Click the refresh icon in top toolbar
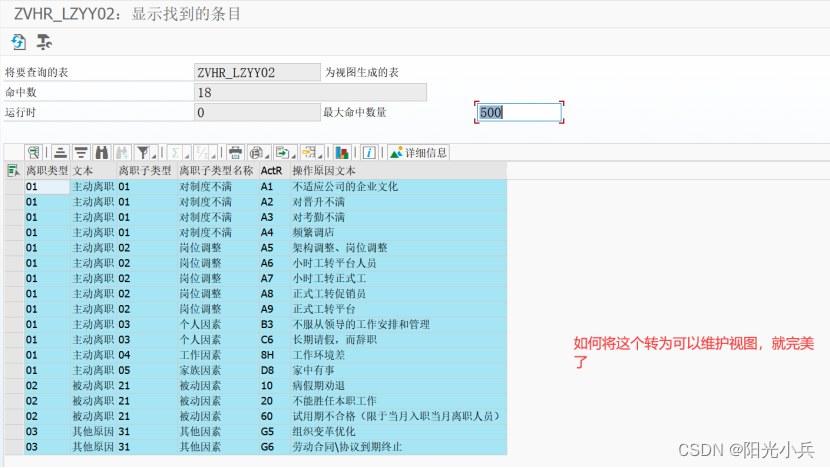 19,42
